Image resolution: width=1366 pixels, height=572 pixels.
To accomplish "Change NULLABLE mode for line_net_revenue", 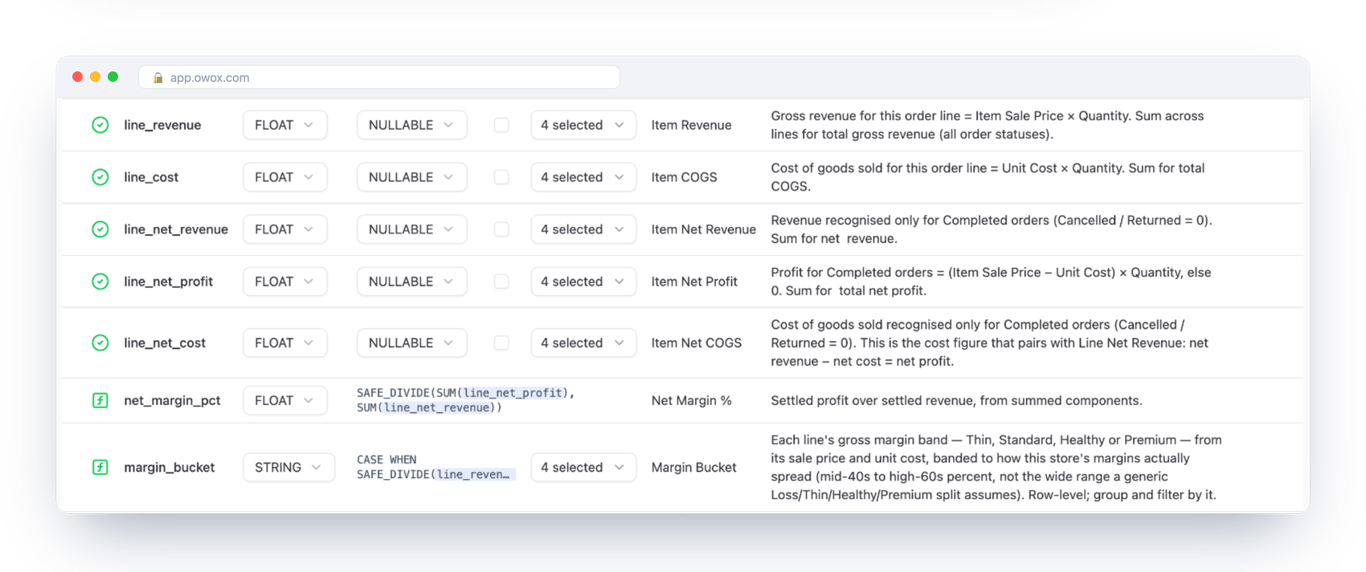I will click(x=412, y=229).
